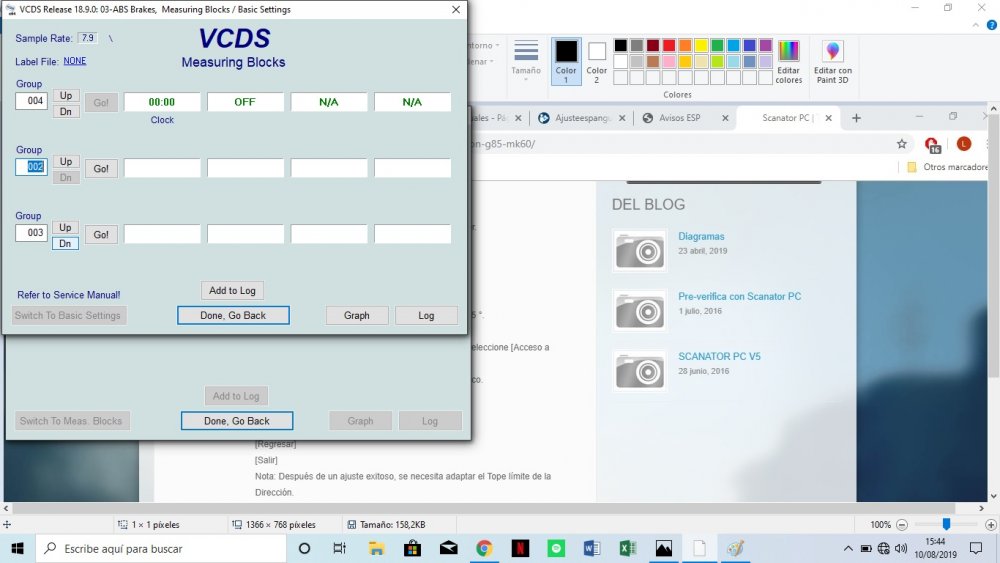Pick the yellow color in Paint palette
The height and width of the screenshot is (563, 1000).
tap(701, 45)
